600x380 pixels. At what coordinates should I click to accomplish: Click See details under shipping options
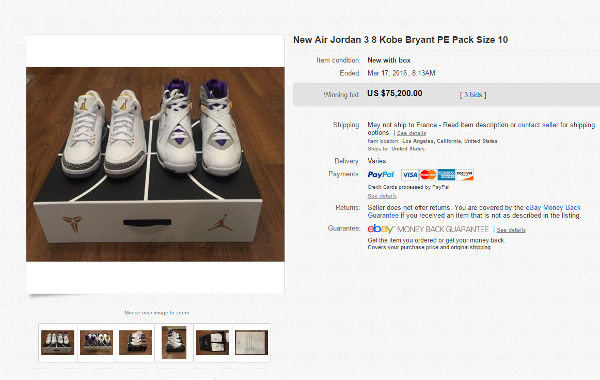(411, 133)
